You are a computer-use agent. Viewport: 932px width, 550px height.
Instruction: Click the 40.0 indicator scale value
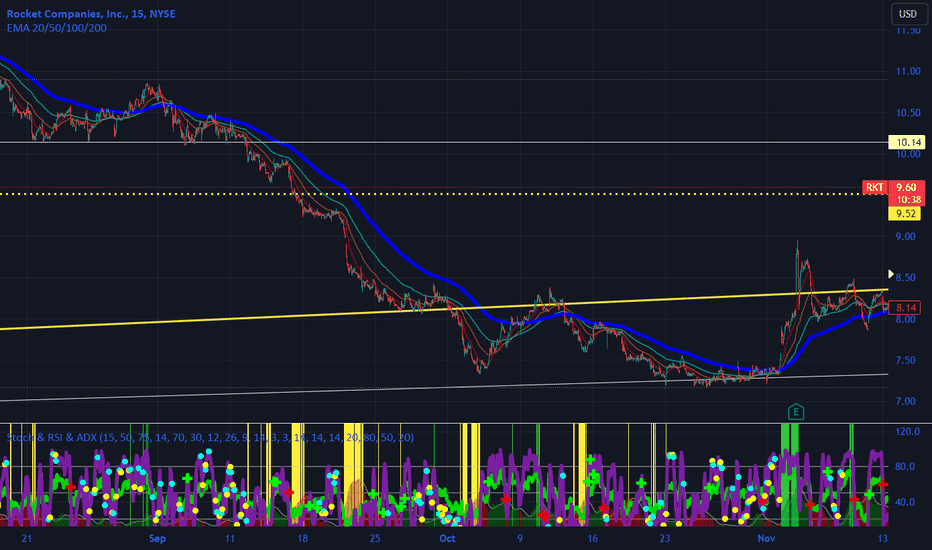point(907,502)
